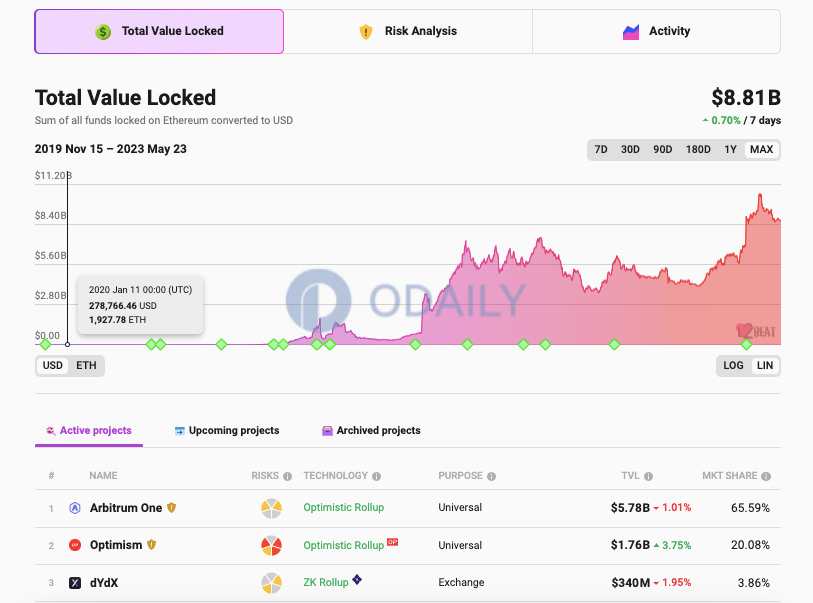Click dYdX risk pie chart
The height and width of the screenshot is (603, 813).
coord(271,583)
